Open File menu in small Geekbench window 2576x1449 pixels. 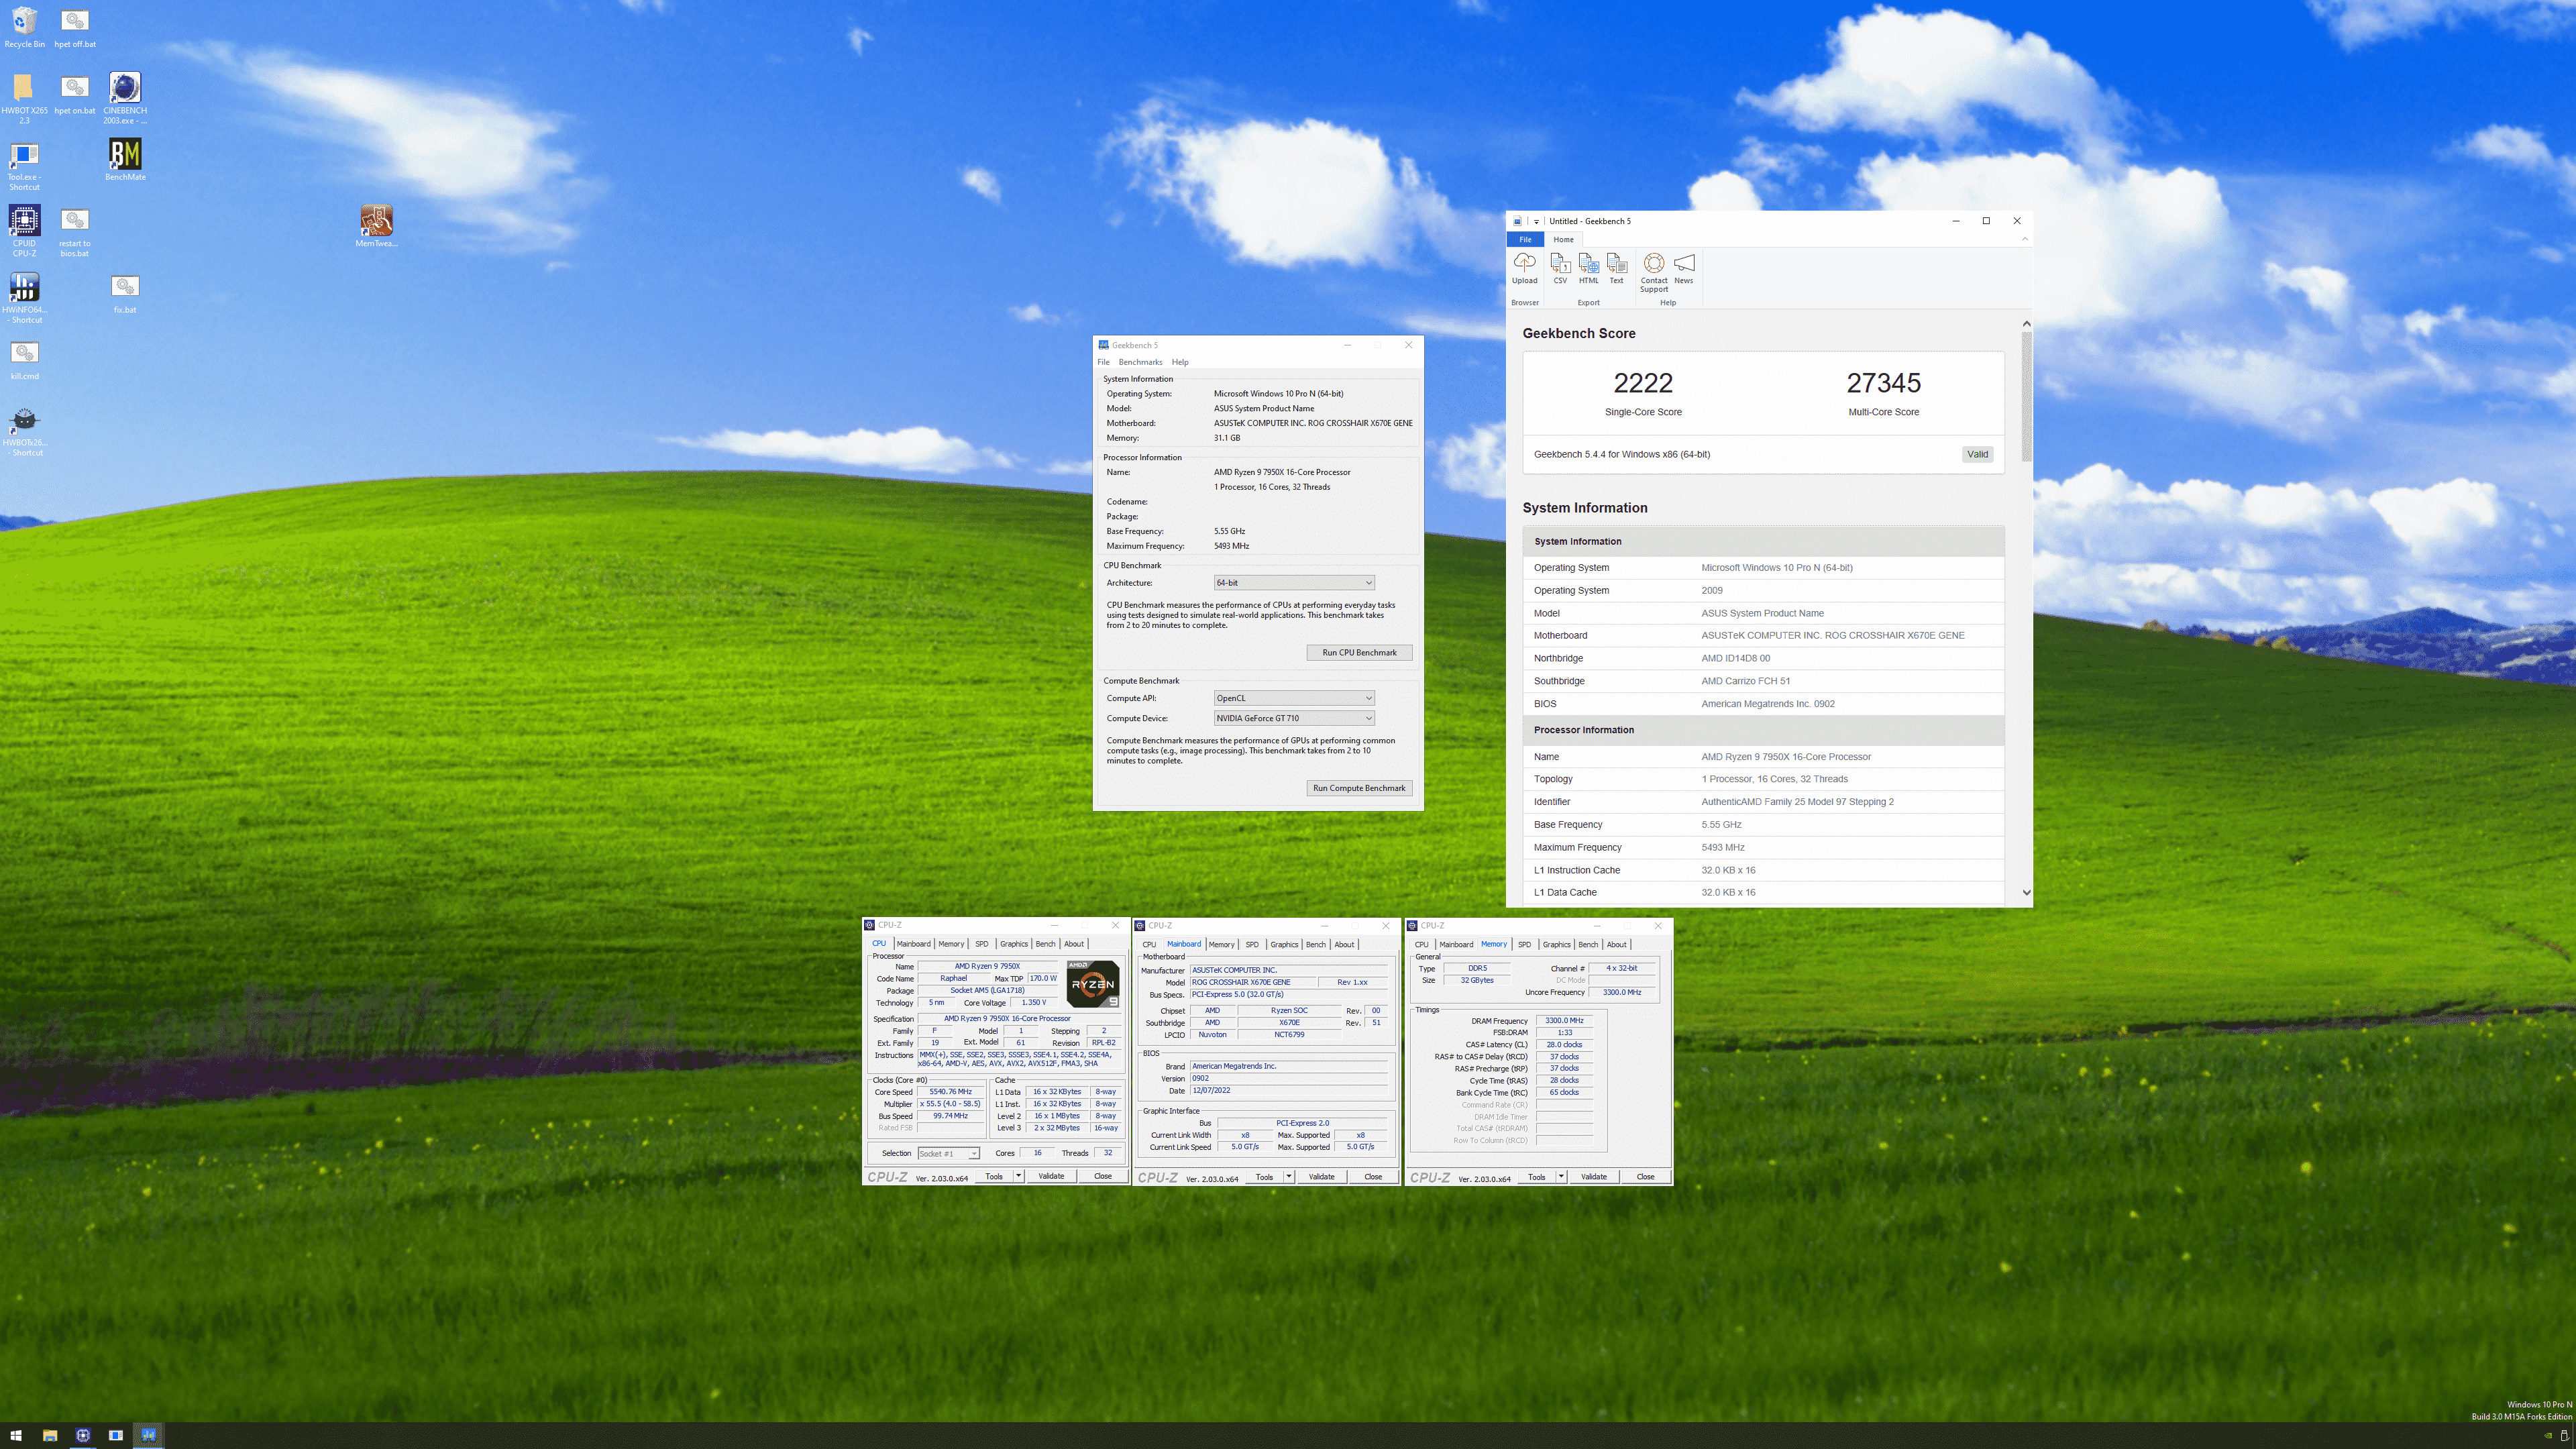coord(1103,362)
